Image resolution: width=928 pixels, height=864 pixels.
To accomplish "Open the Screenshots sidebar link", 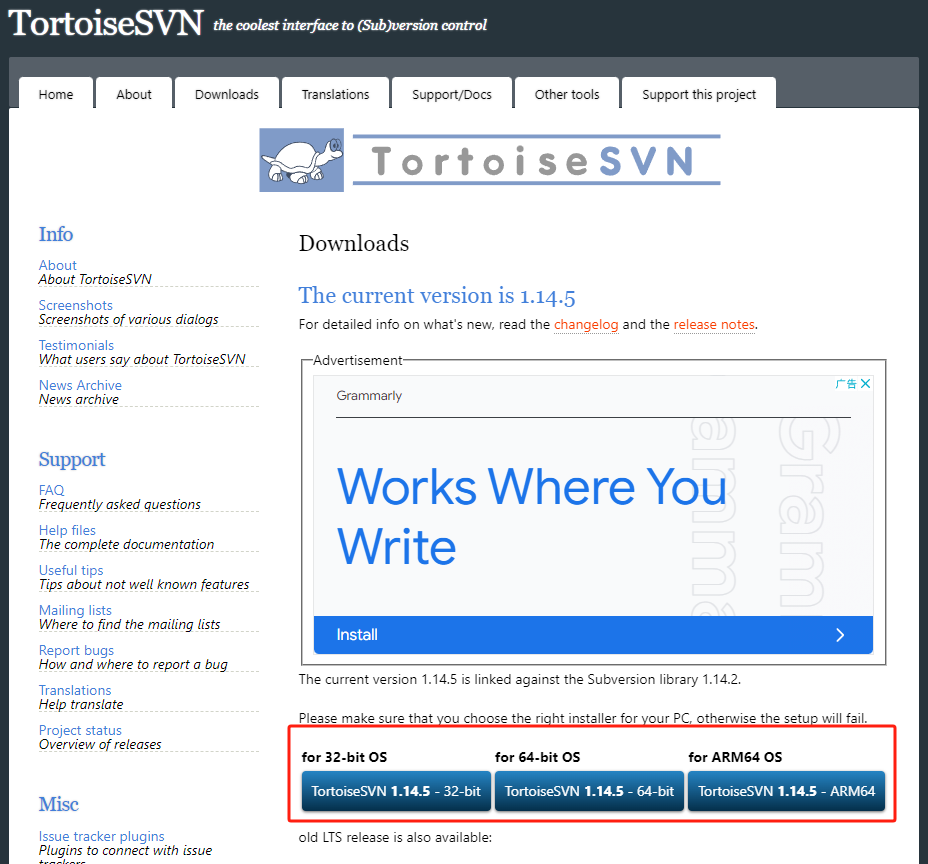I will (75, 305).
